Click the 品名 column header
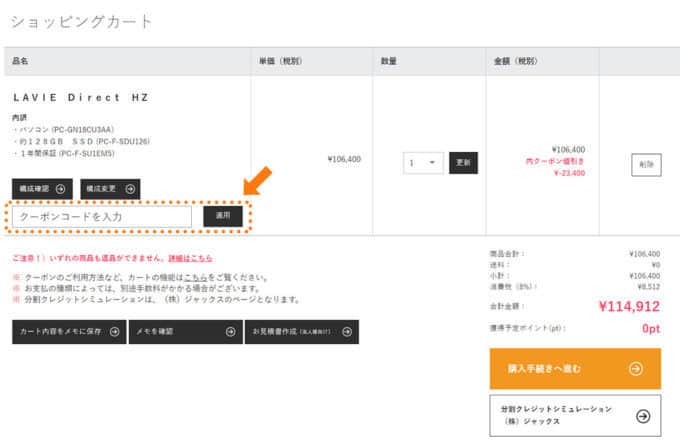The height and width of the screenshot is (446, 680). pos(20,61)
